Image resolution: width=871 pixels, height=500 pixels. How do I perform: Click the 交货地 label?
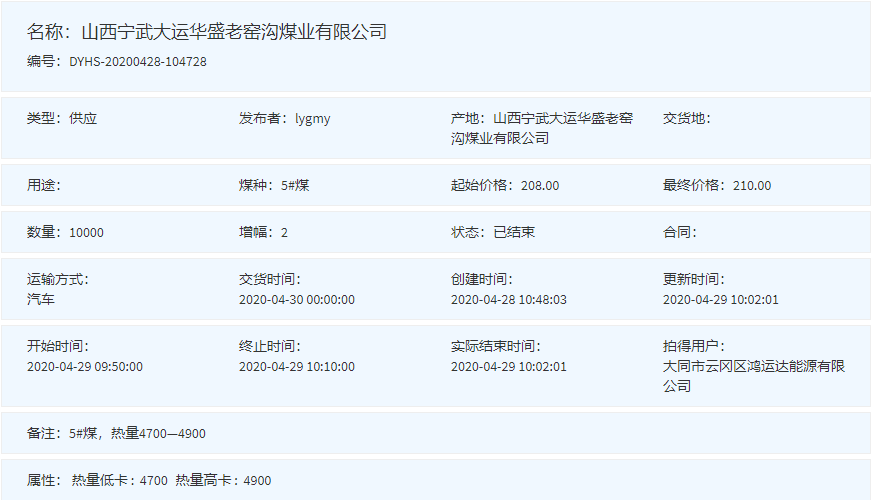[x=687, y=118]
